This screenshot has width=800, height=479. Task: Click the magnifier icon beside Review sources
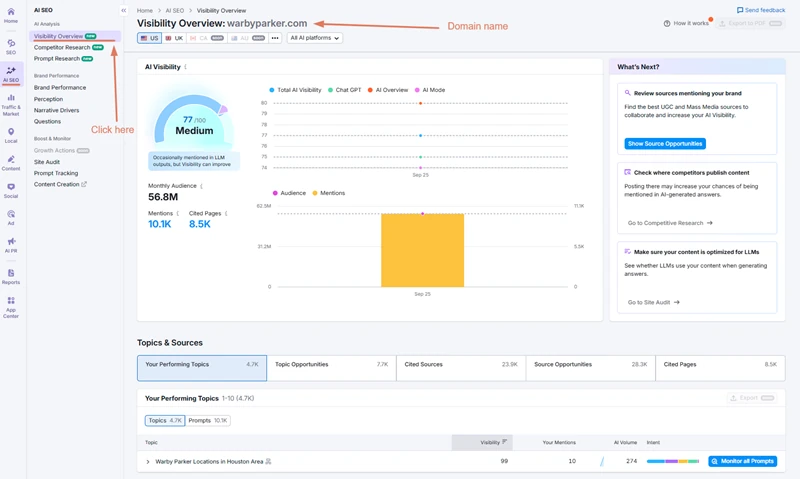click(628, 93)
